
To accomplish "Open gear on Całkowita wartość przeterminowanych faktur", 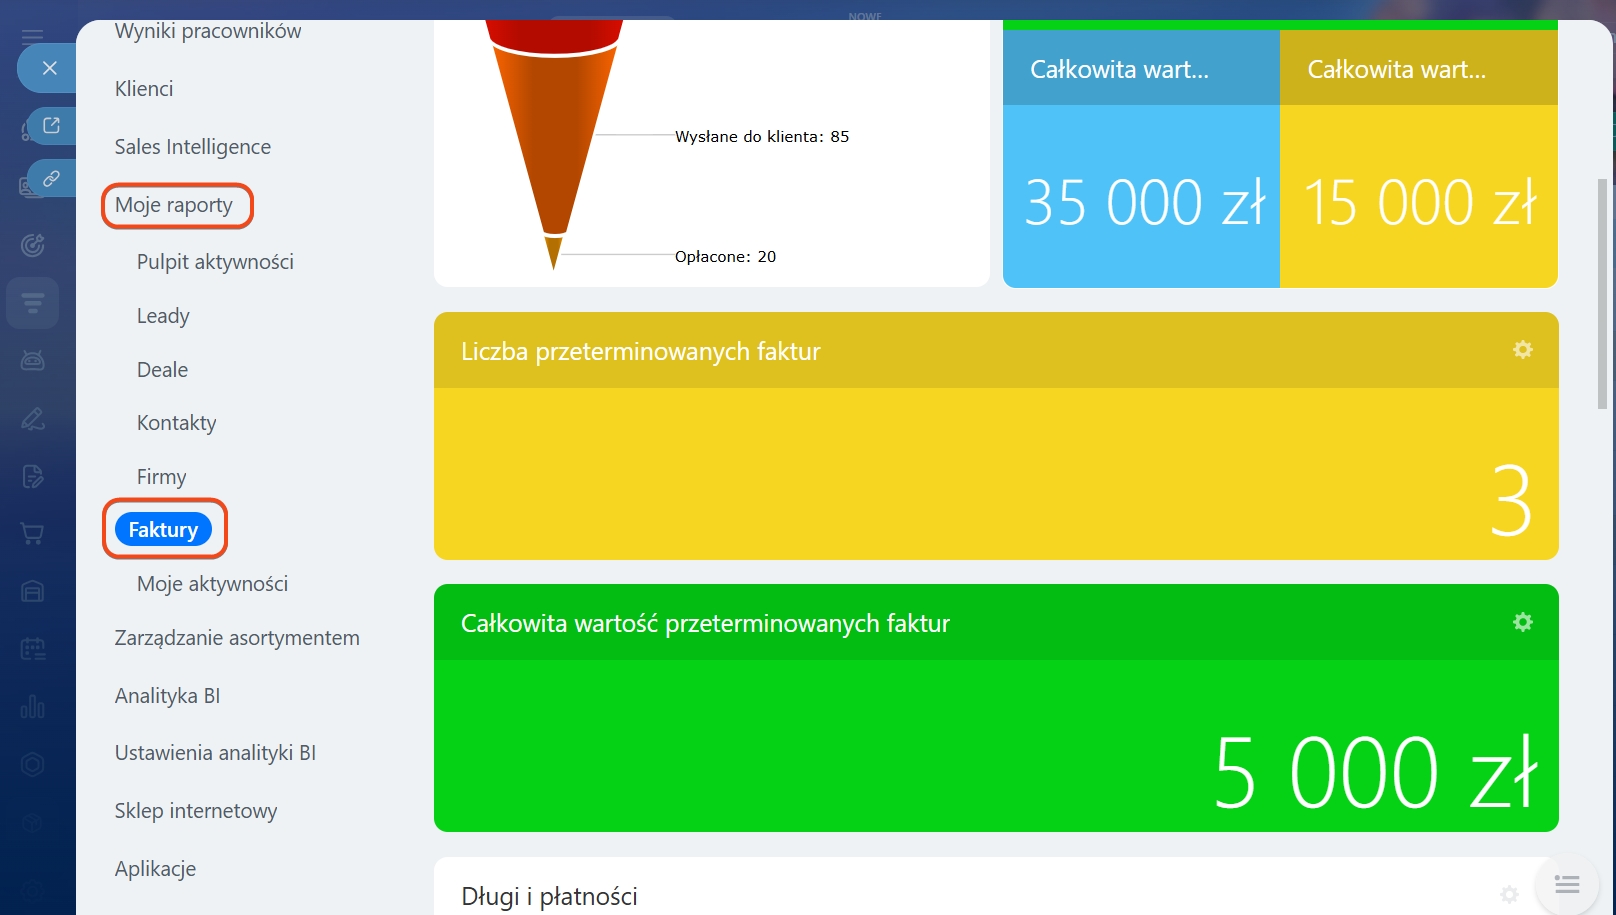I will [1522, 622].
